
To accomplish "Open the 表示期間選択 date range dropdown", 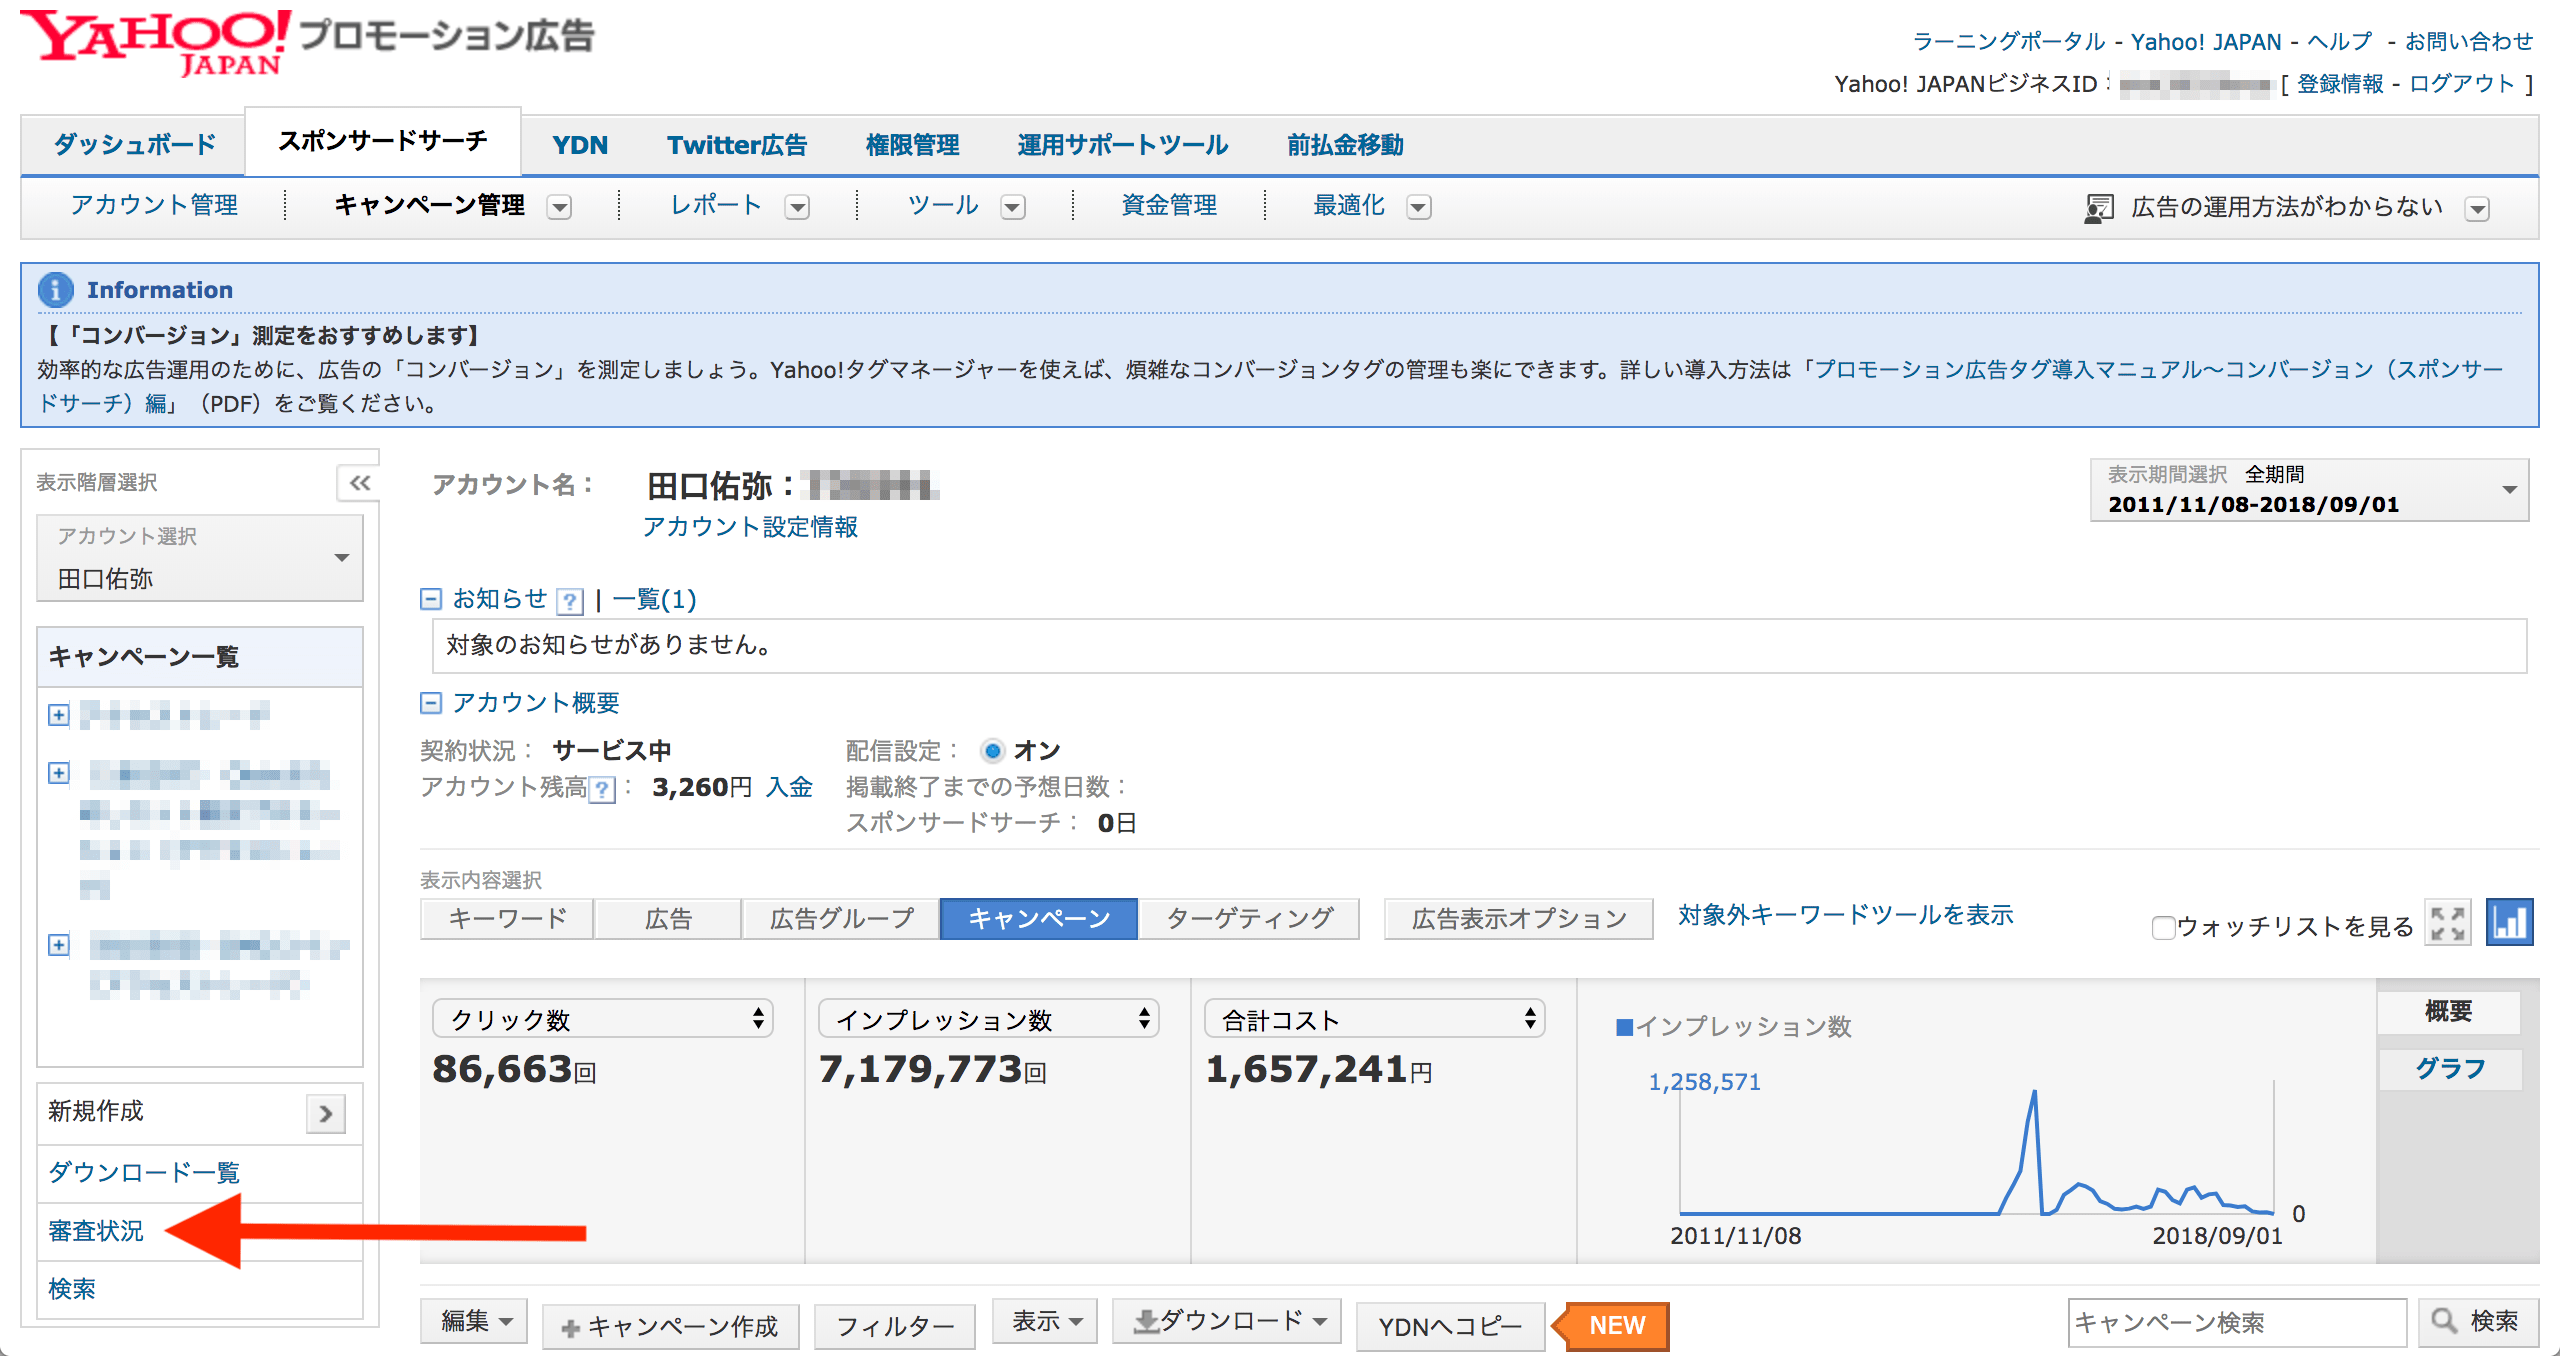I will [2309, 490].
